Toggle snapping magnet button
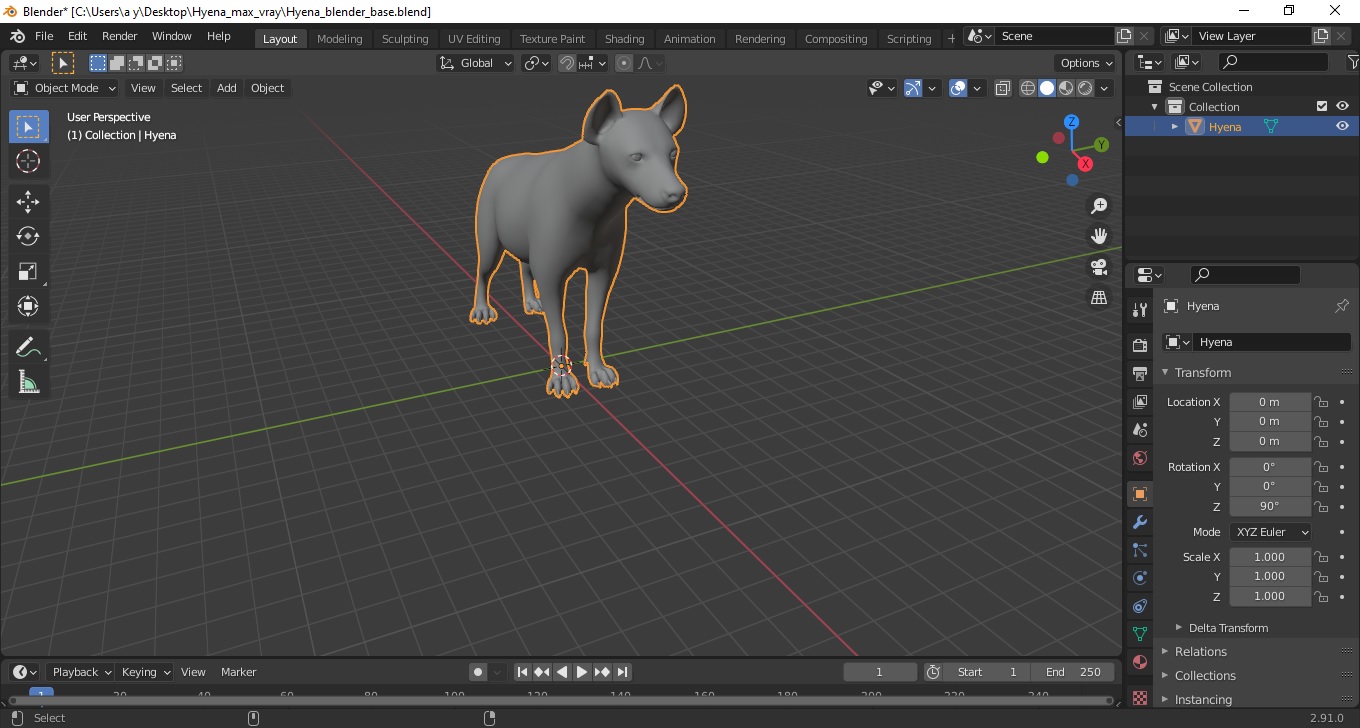 coord(567,63)
